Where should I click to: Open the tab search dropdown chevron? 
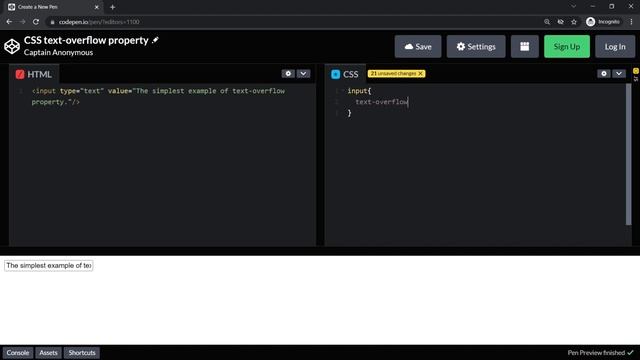click(573, 7)
